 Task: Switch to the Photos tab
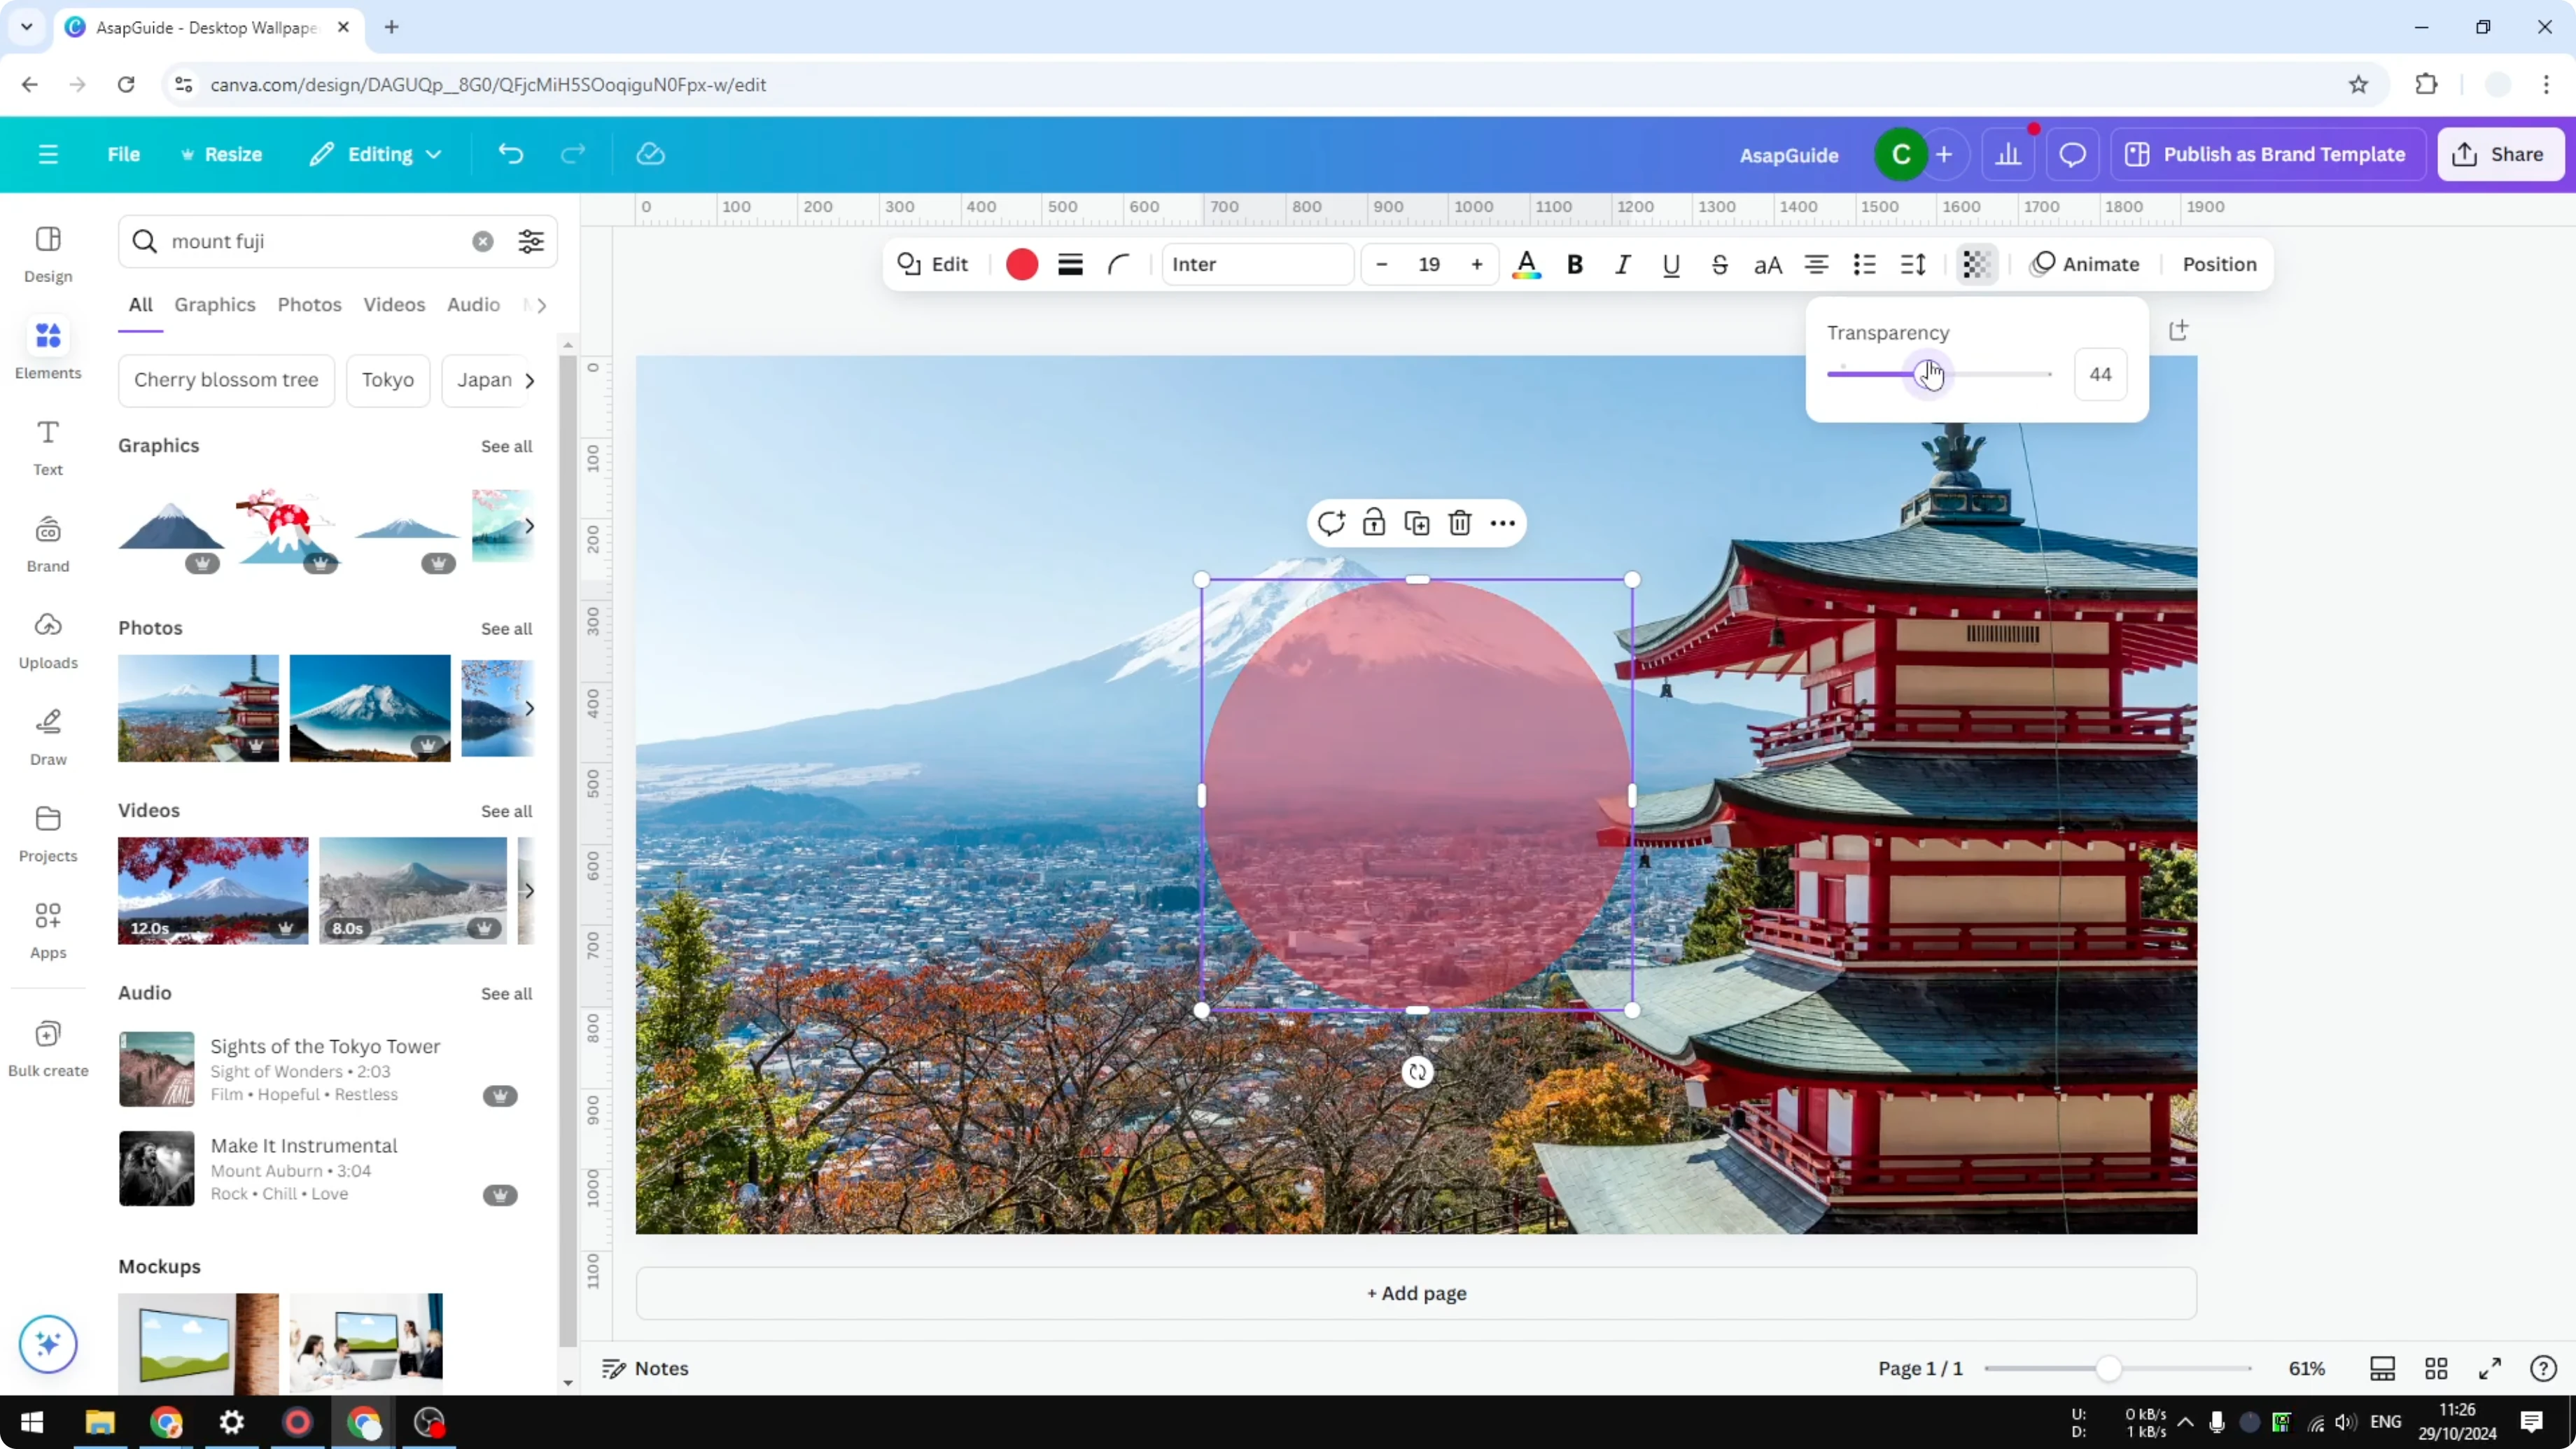[x=309, y=304]
